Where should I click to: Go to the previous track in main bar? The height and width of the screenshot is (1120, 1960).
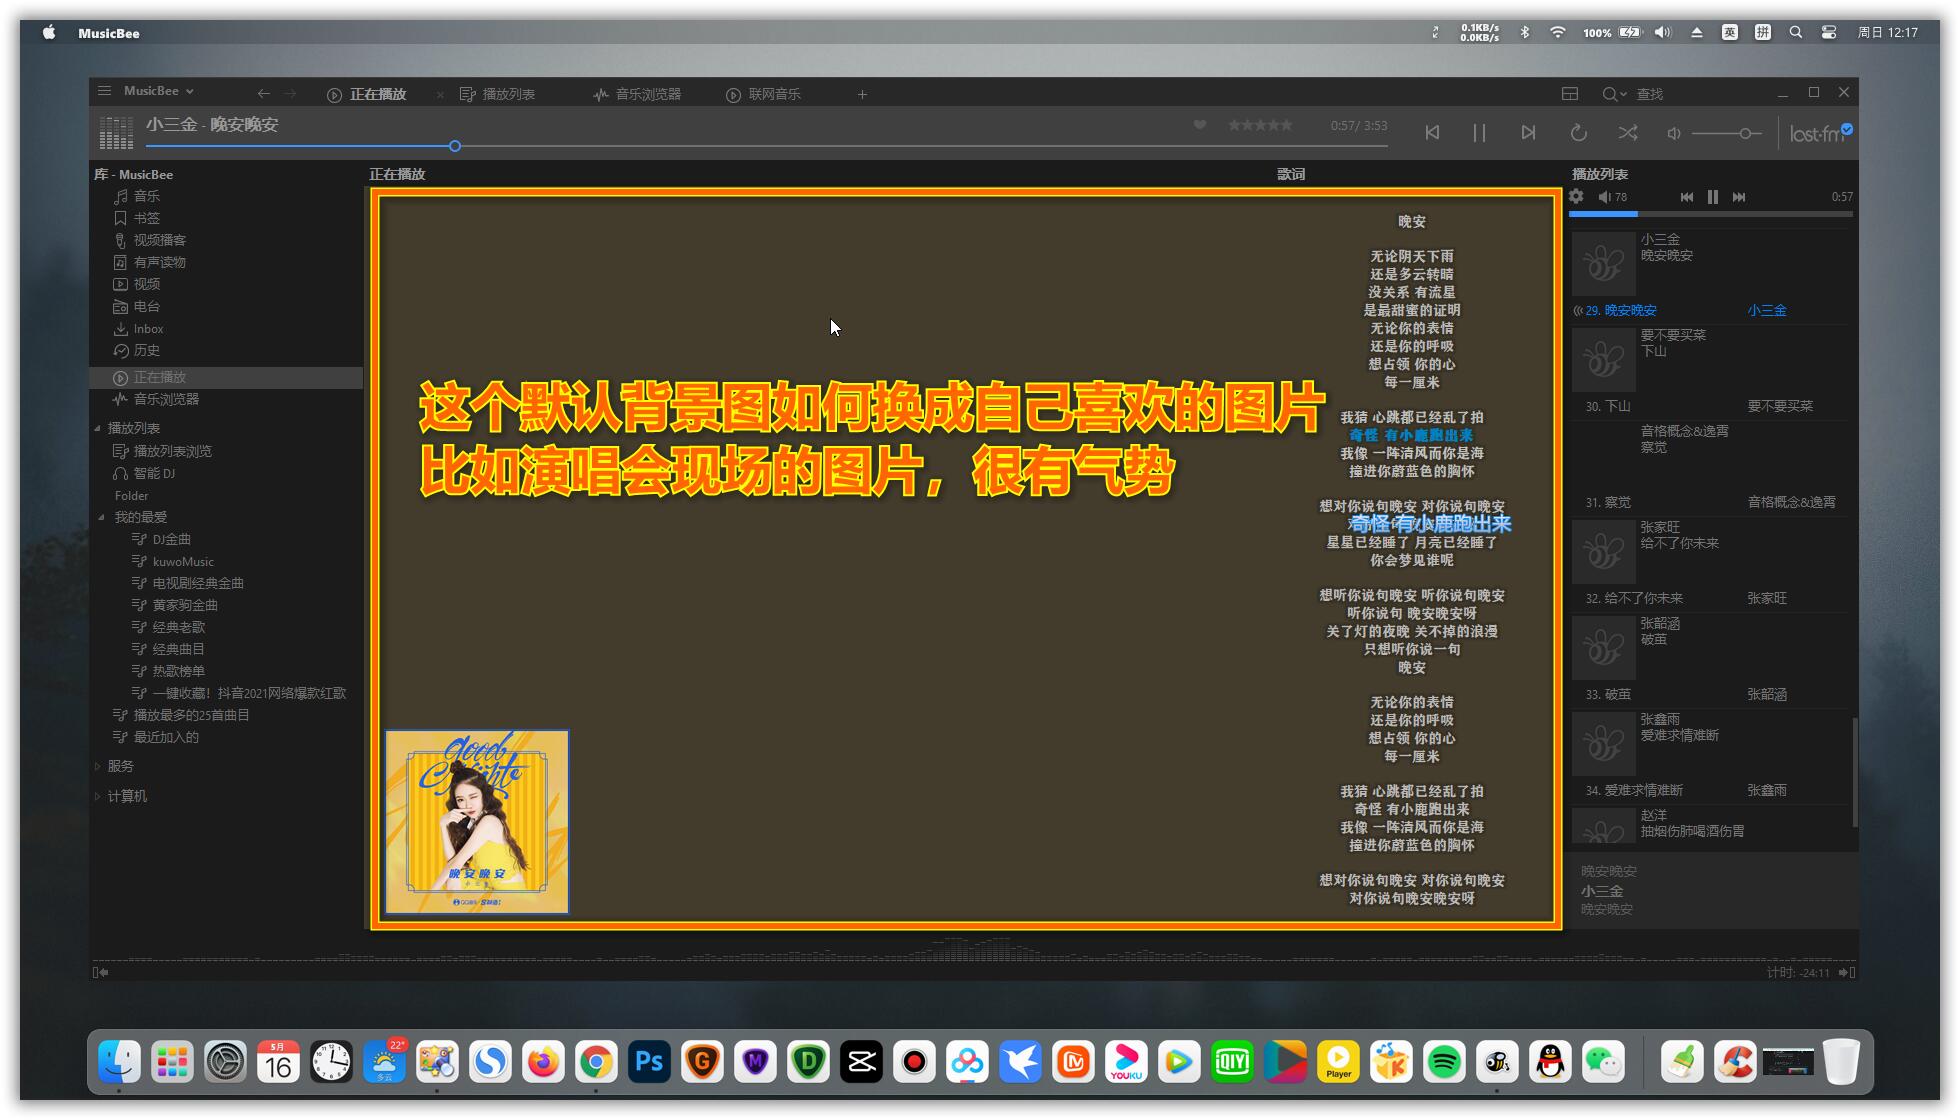point(1432,133)
